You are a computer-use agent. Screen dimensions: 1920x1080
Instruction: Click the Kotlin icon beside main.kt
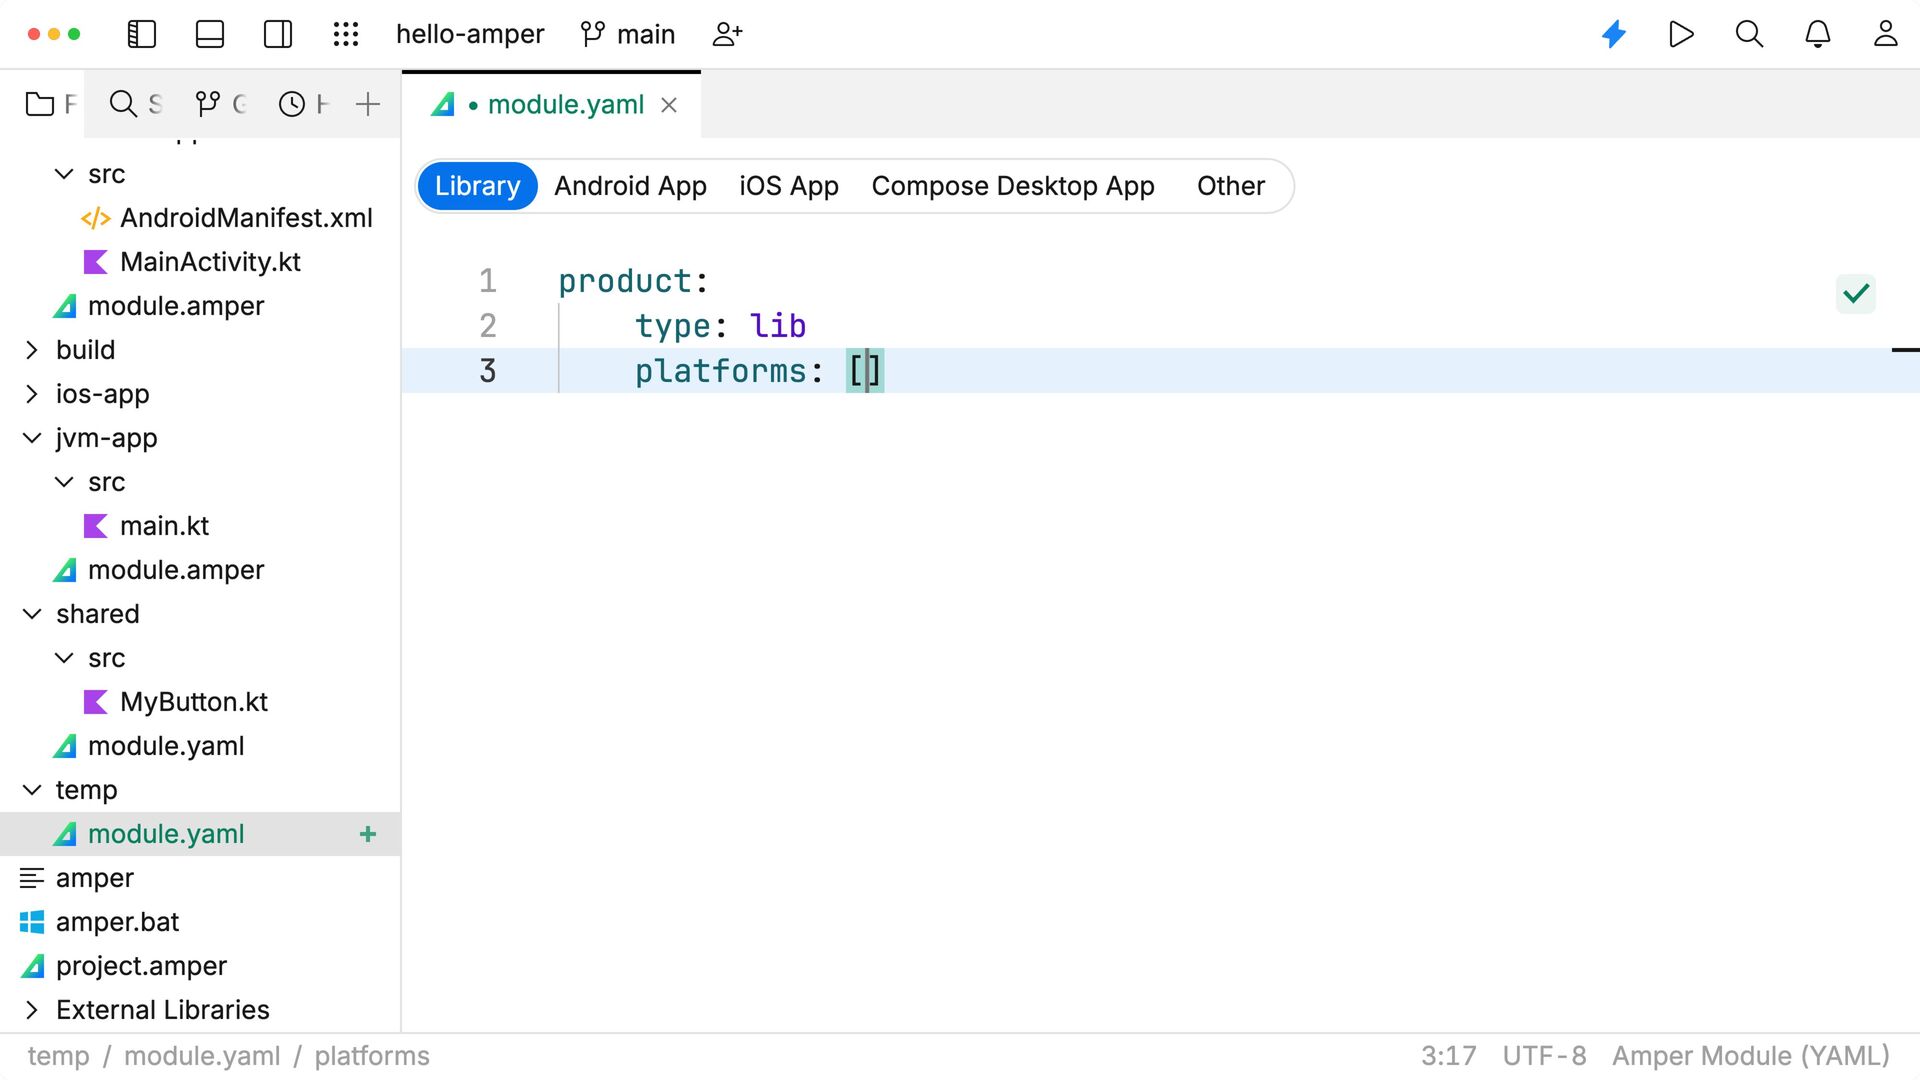click(95, 526)
